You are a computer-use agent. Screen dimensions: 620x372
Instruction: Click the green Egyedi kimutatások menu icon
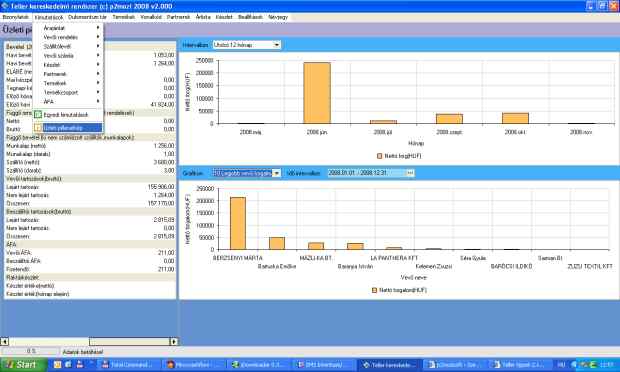tap(38, 115)
